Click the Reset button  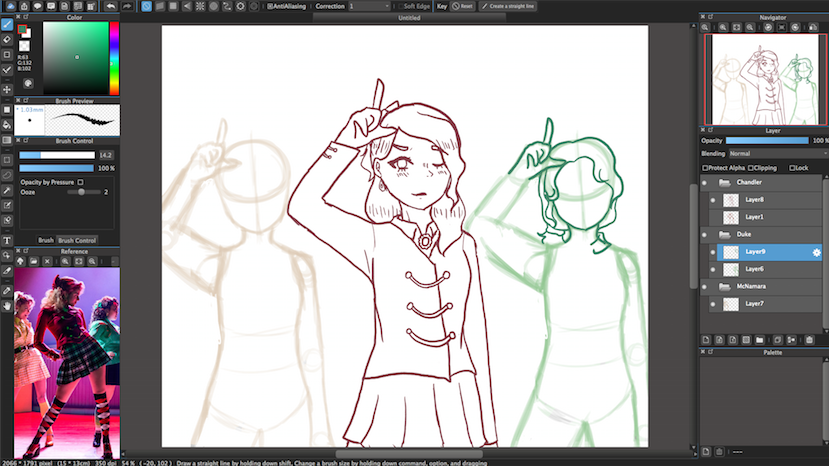tap(463, 6)
